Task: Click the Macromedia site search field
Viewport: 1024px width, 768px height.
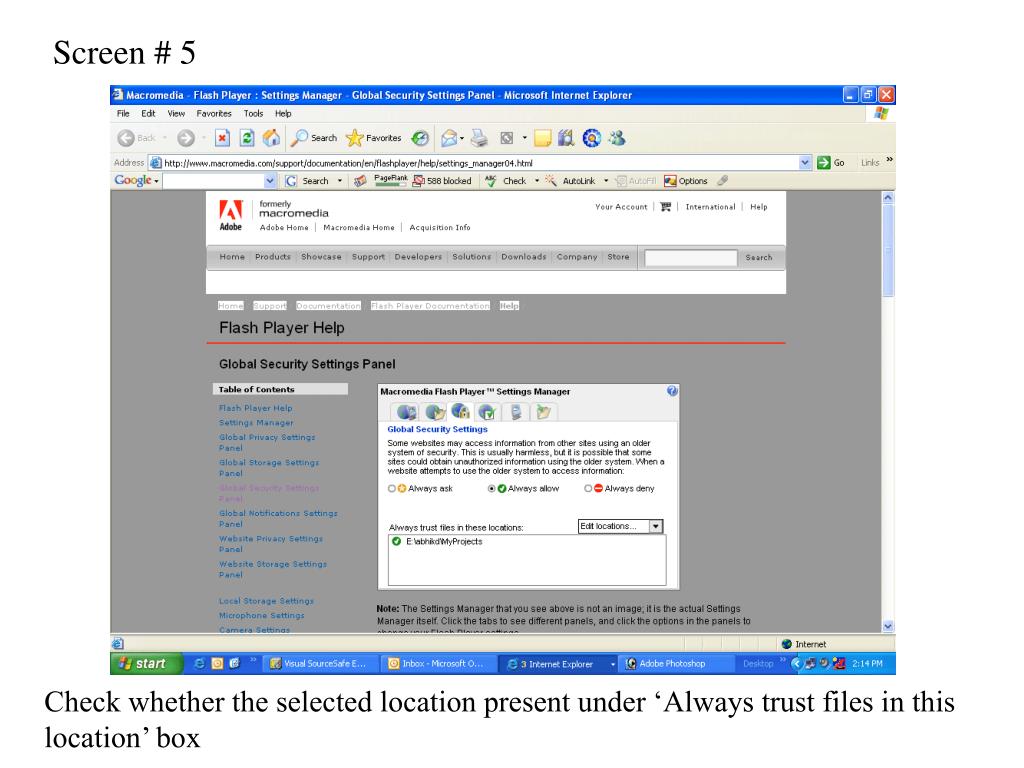Action: [690, 258]
